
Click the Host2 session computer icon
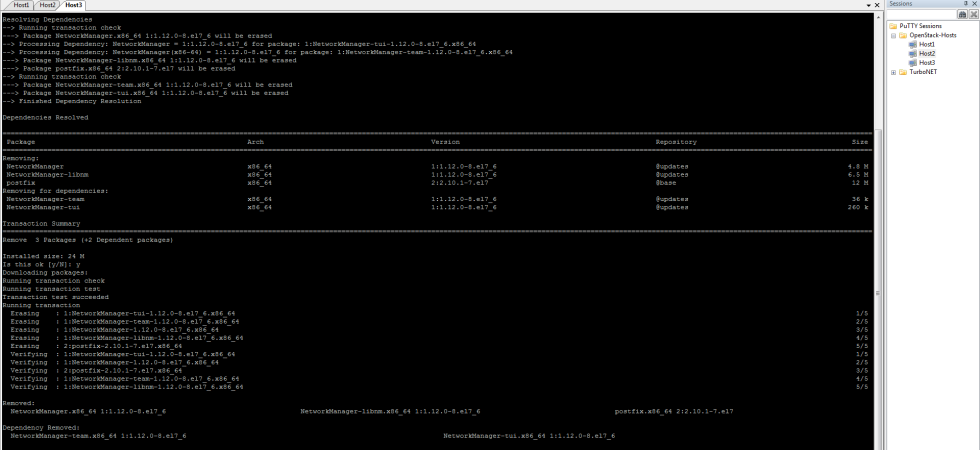tap(912, 54)
